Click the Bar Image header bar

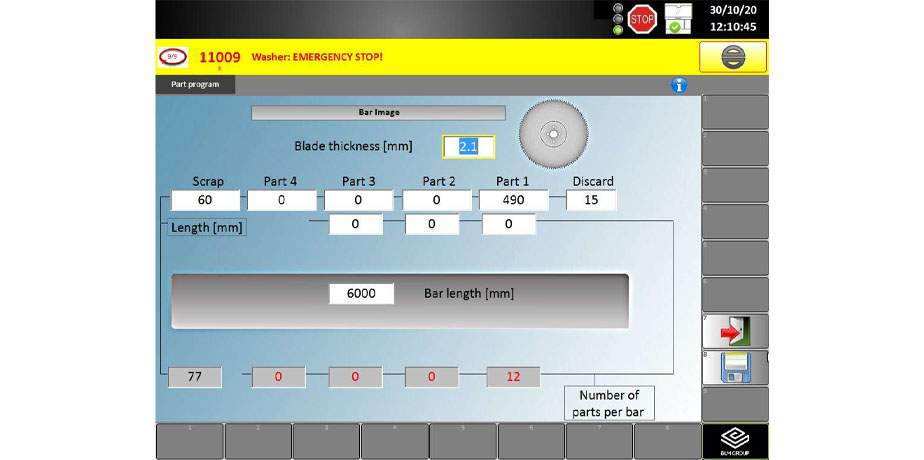tap(378, 113)
